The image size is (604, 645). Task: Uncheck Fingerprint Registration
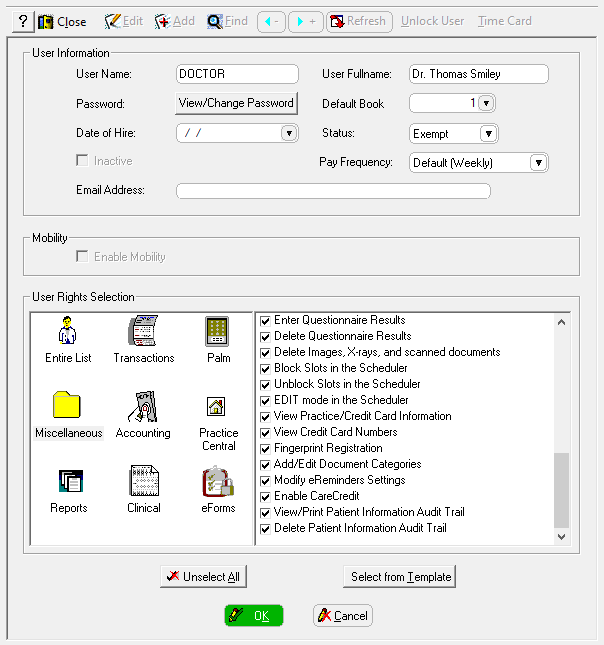pyautogui.click(x=265, y=449)
